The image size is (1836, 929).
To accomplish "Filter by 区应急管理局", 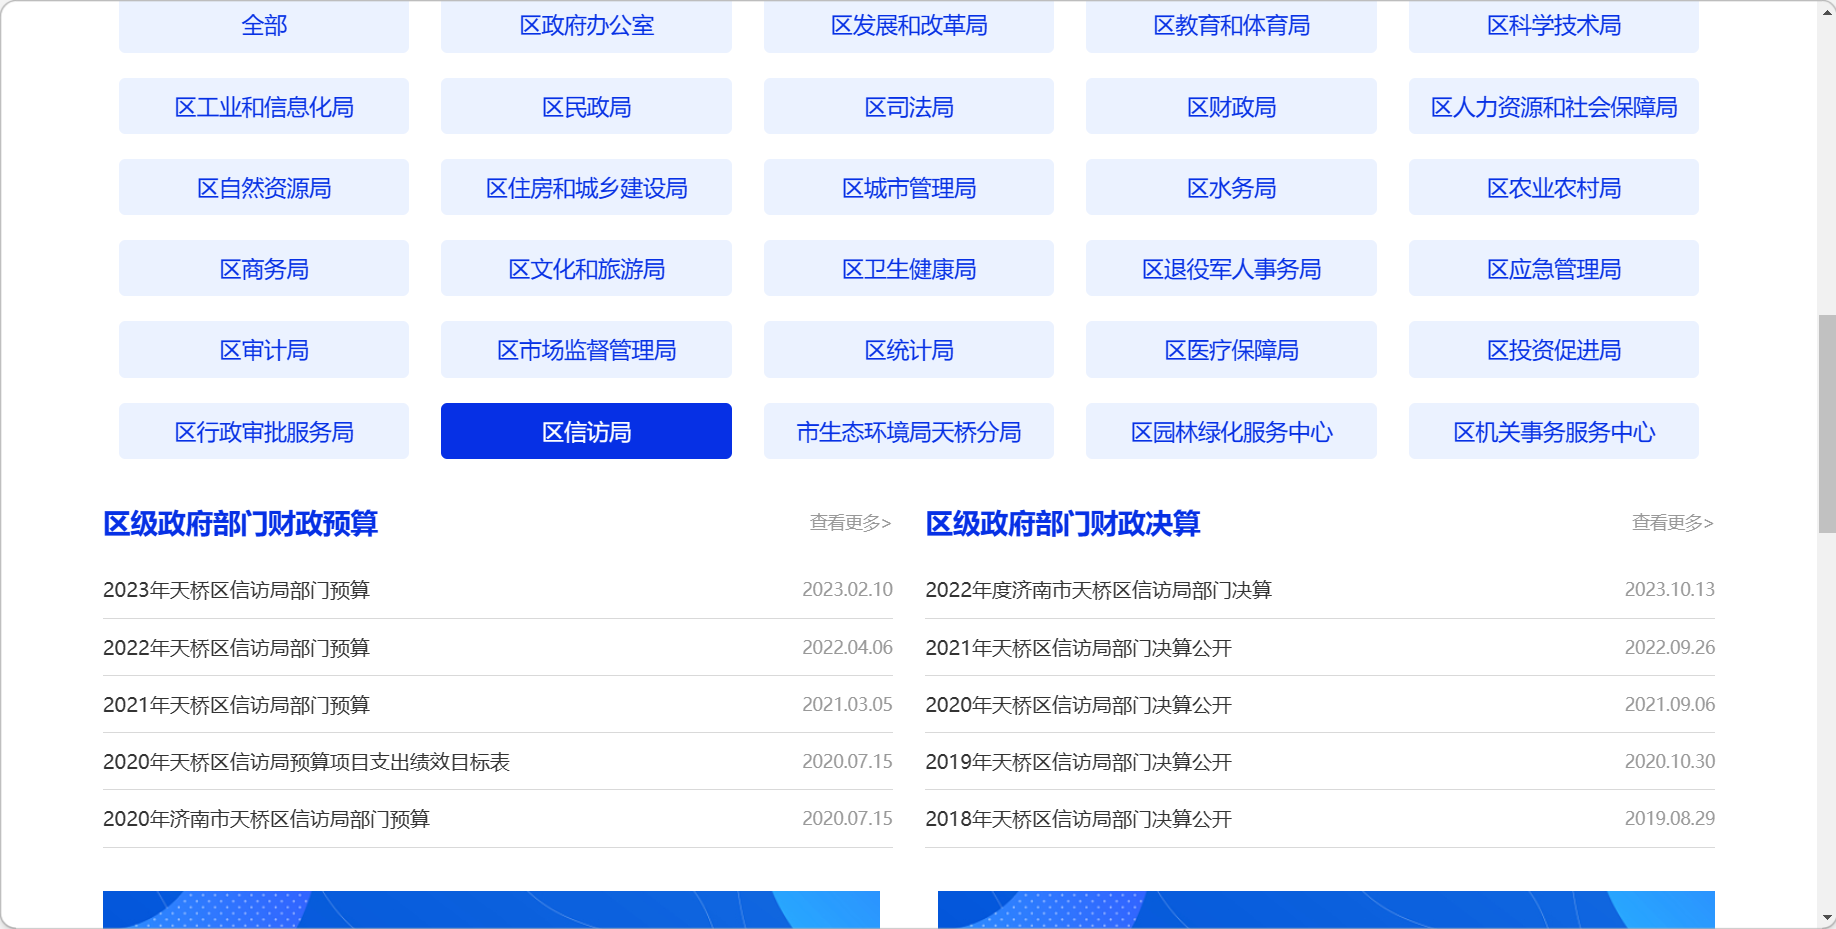I will click(x=1554, y=268).
